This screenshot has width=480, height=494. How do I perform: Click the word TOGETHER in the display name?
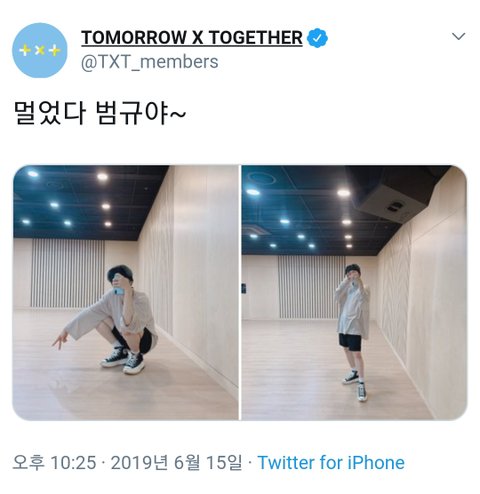(256, 37)
